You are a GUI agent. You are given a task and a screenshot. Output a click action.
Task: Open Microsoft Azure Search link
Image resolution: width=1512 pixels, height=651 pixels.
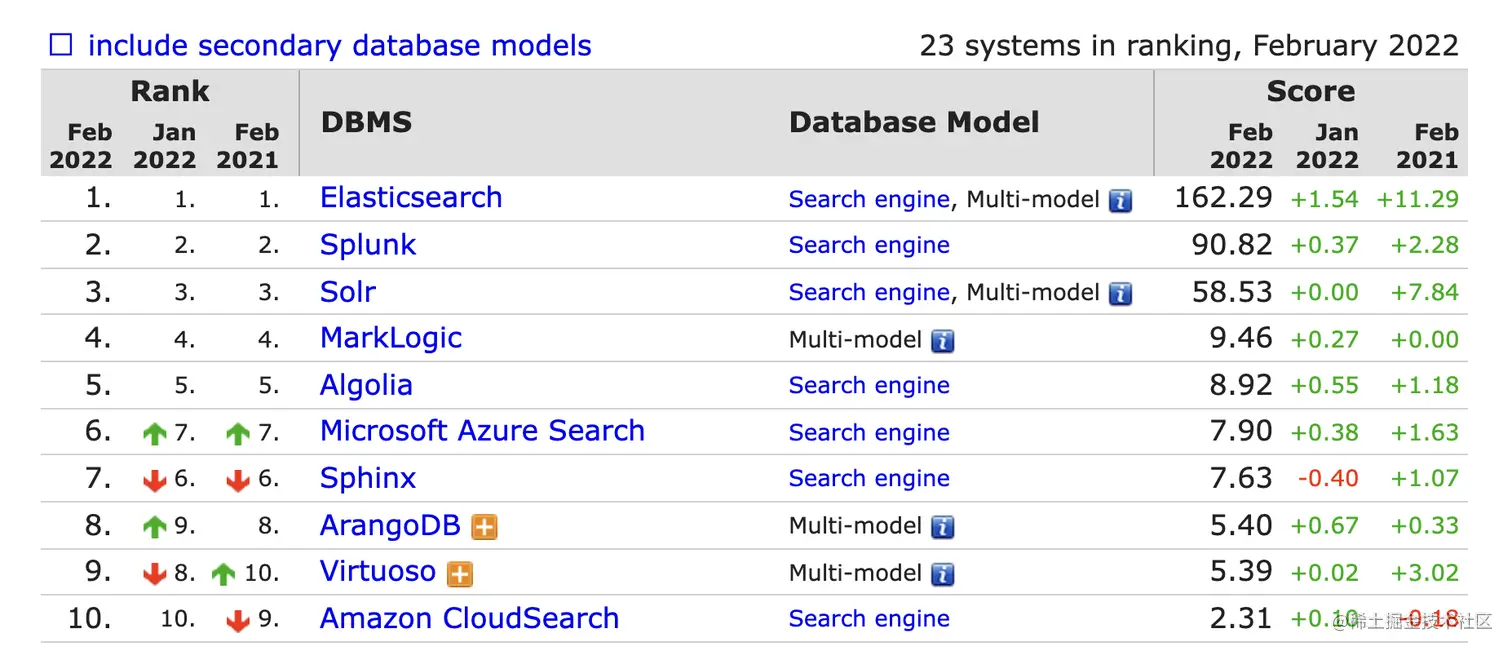point(481,431)
